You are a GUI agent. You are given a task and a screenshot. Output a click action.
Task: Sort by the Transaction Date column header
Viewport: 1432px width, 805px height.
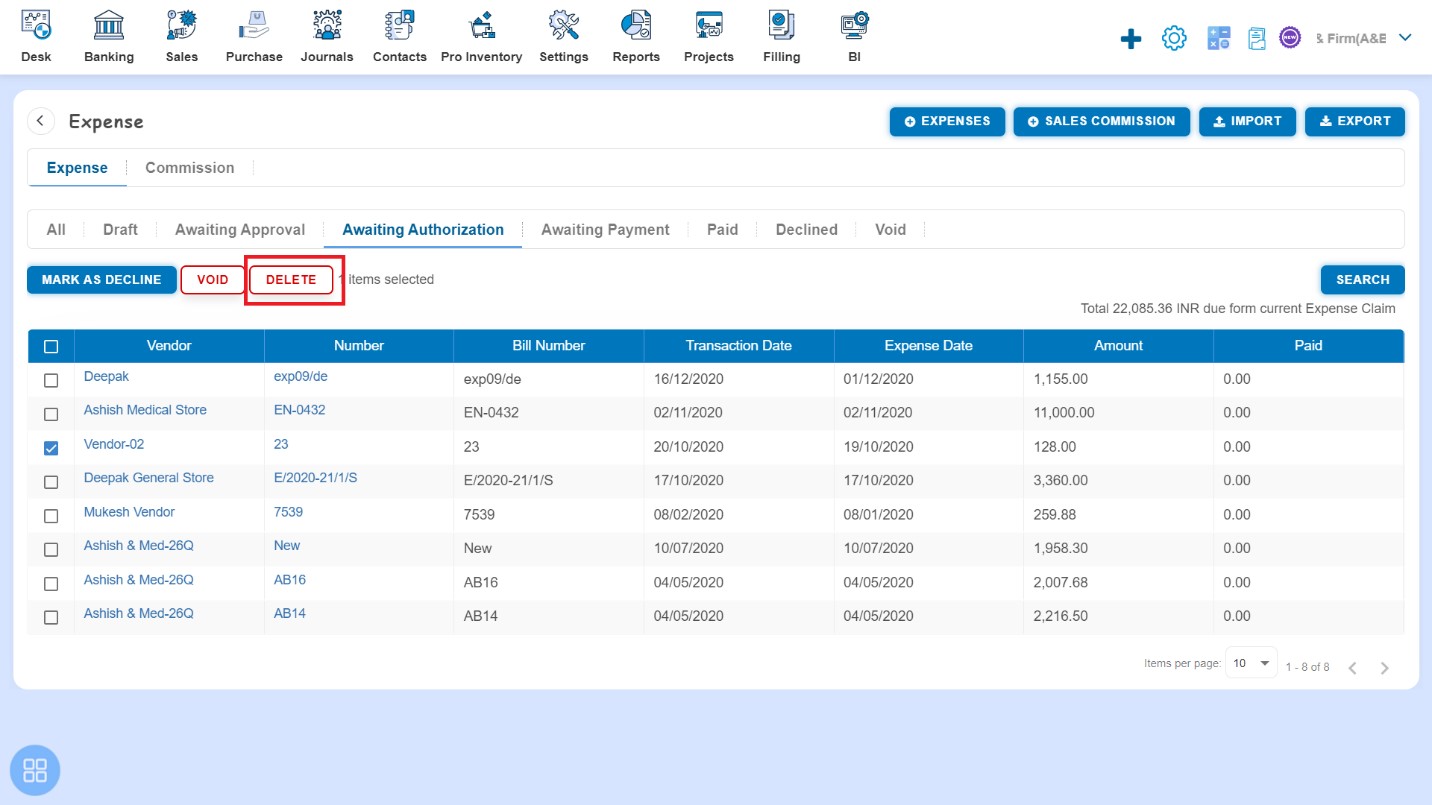coord(738,346)
